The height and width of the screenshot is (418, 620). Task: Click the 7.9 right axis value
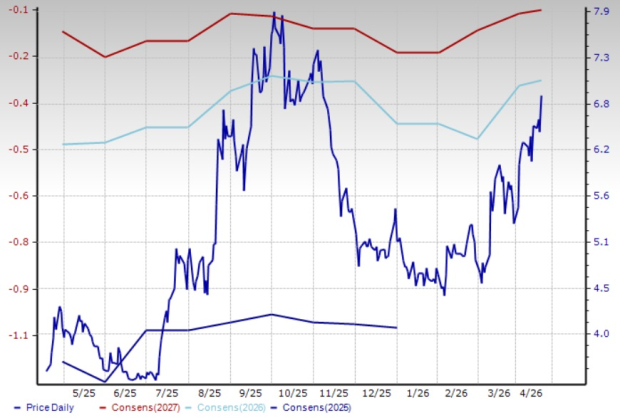pyautogui.click(x=603, y=11)
